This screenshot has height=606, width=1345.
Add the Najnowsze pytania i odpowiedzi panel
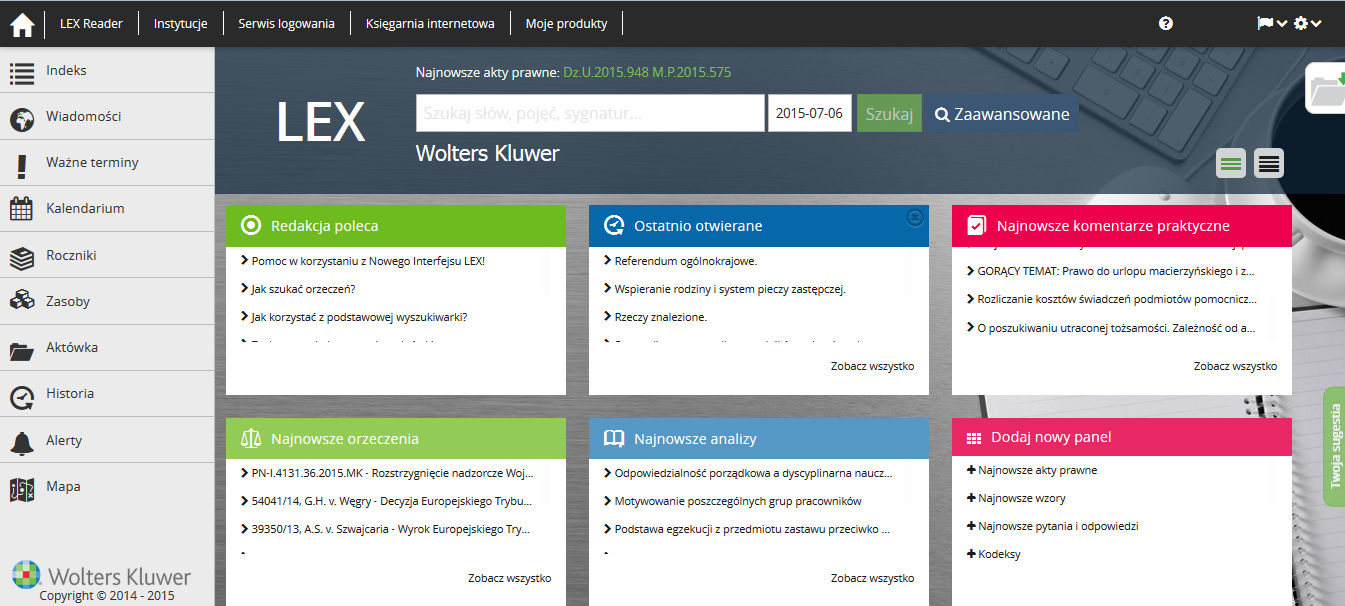tap(1053, 526)
